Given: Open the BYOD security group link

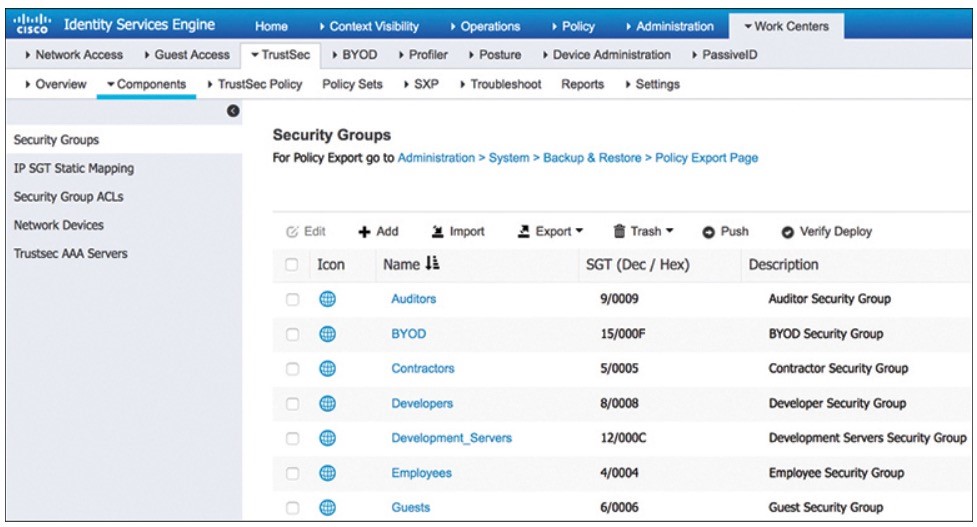Looking at the screenshot, I should point(409,334).
